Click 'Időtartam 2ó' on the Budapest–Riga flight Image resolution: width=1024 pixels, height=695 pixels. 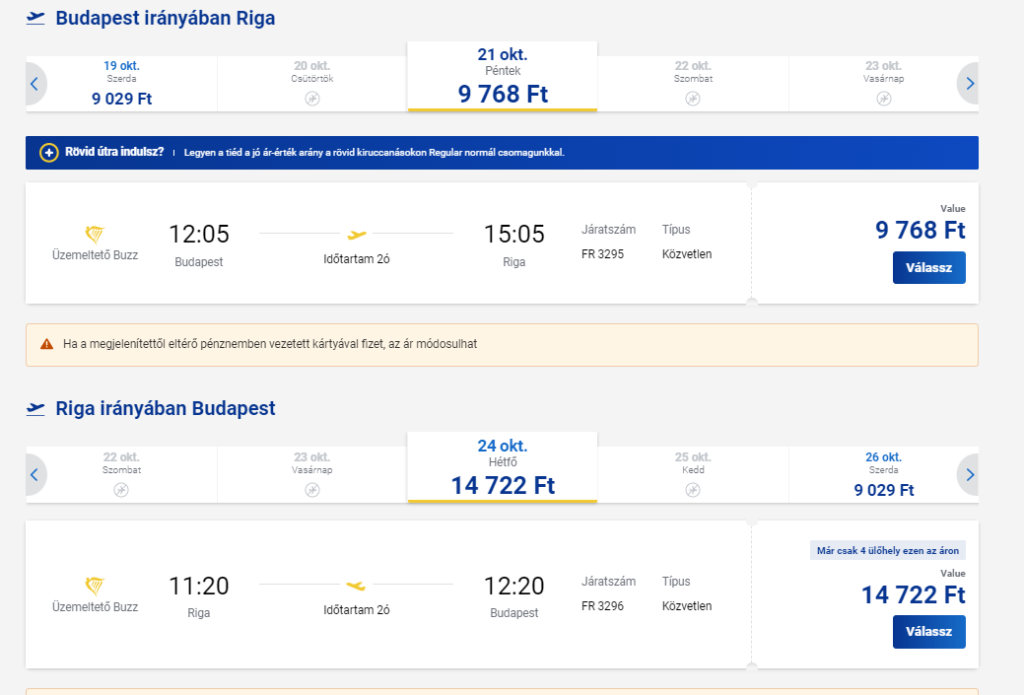tap(357, 259)
